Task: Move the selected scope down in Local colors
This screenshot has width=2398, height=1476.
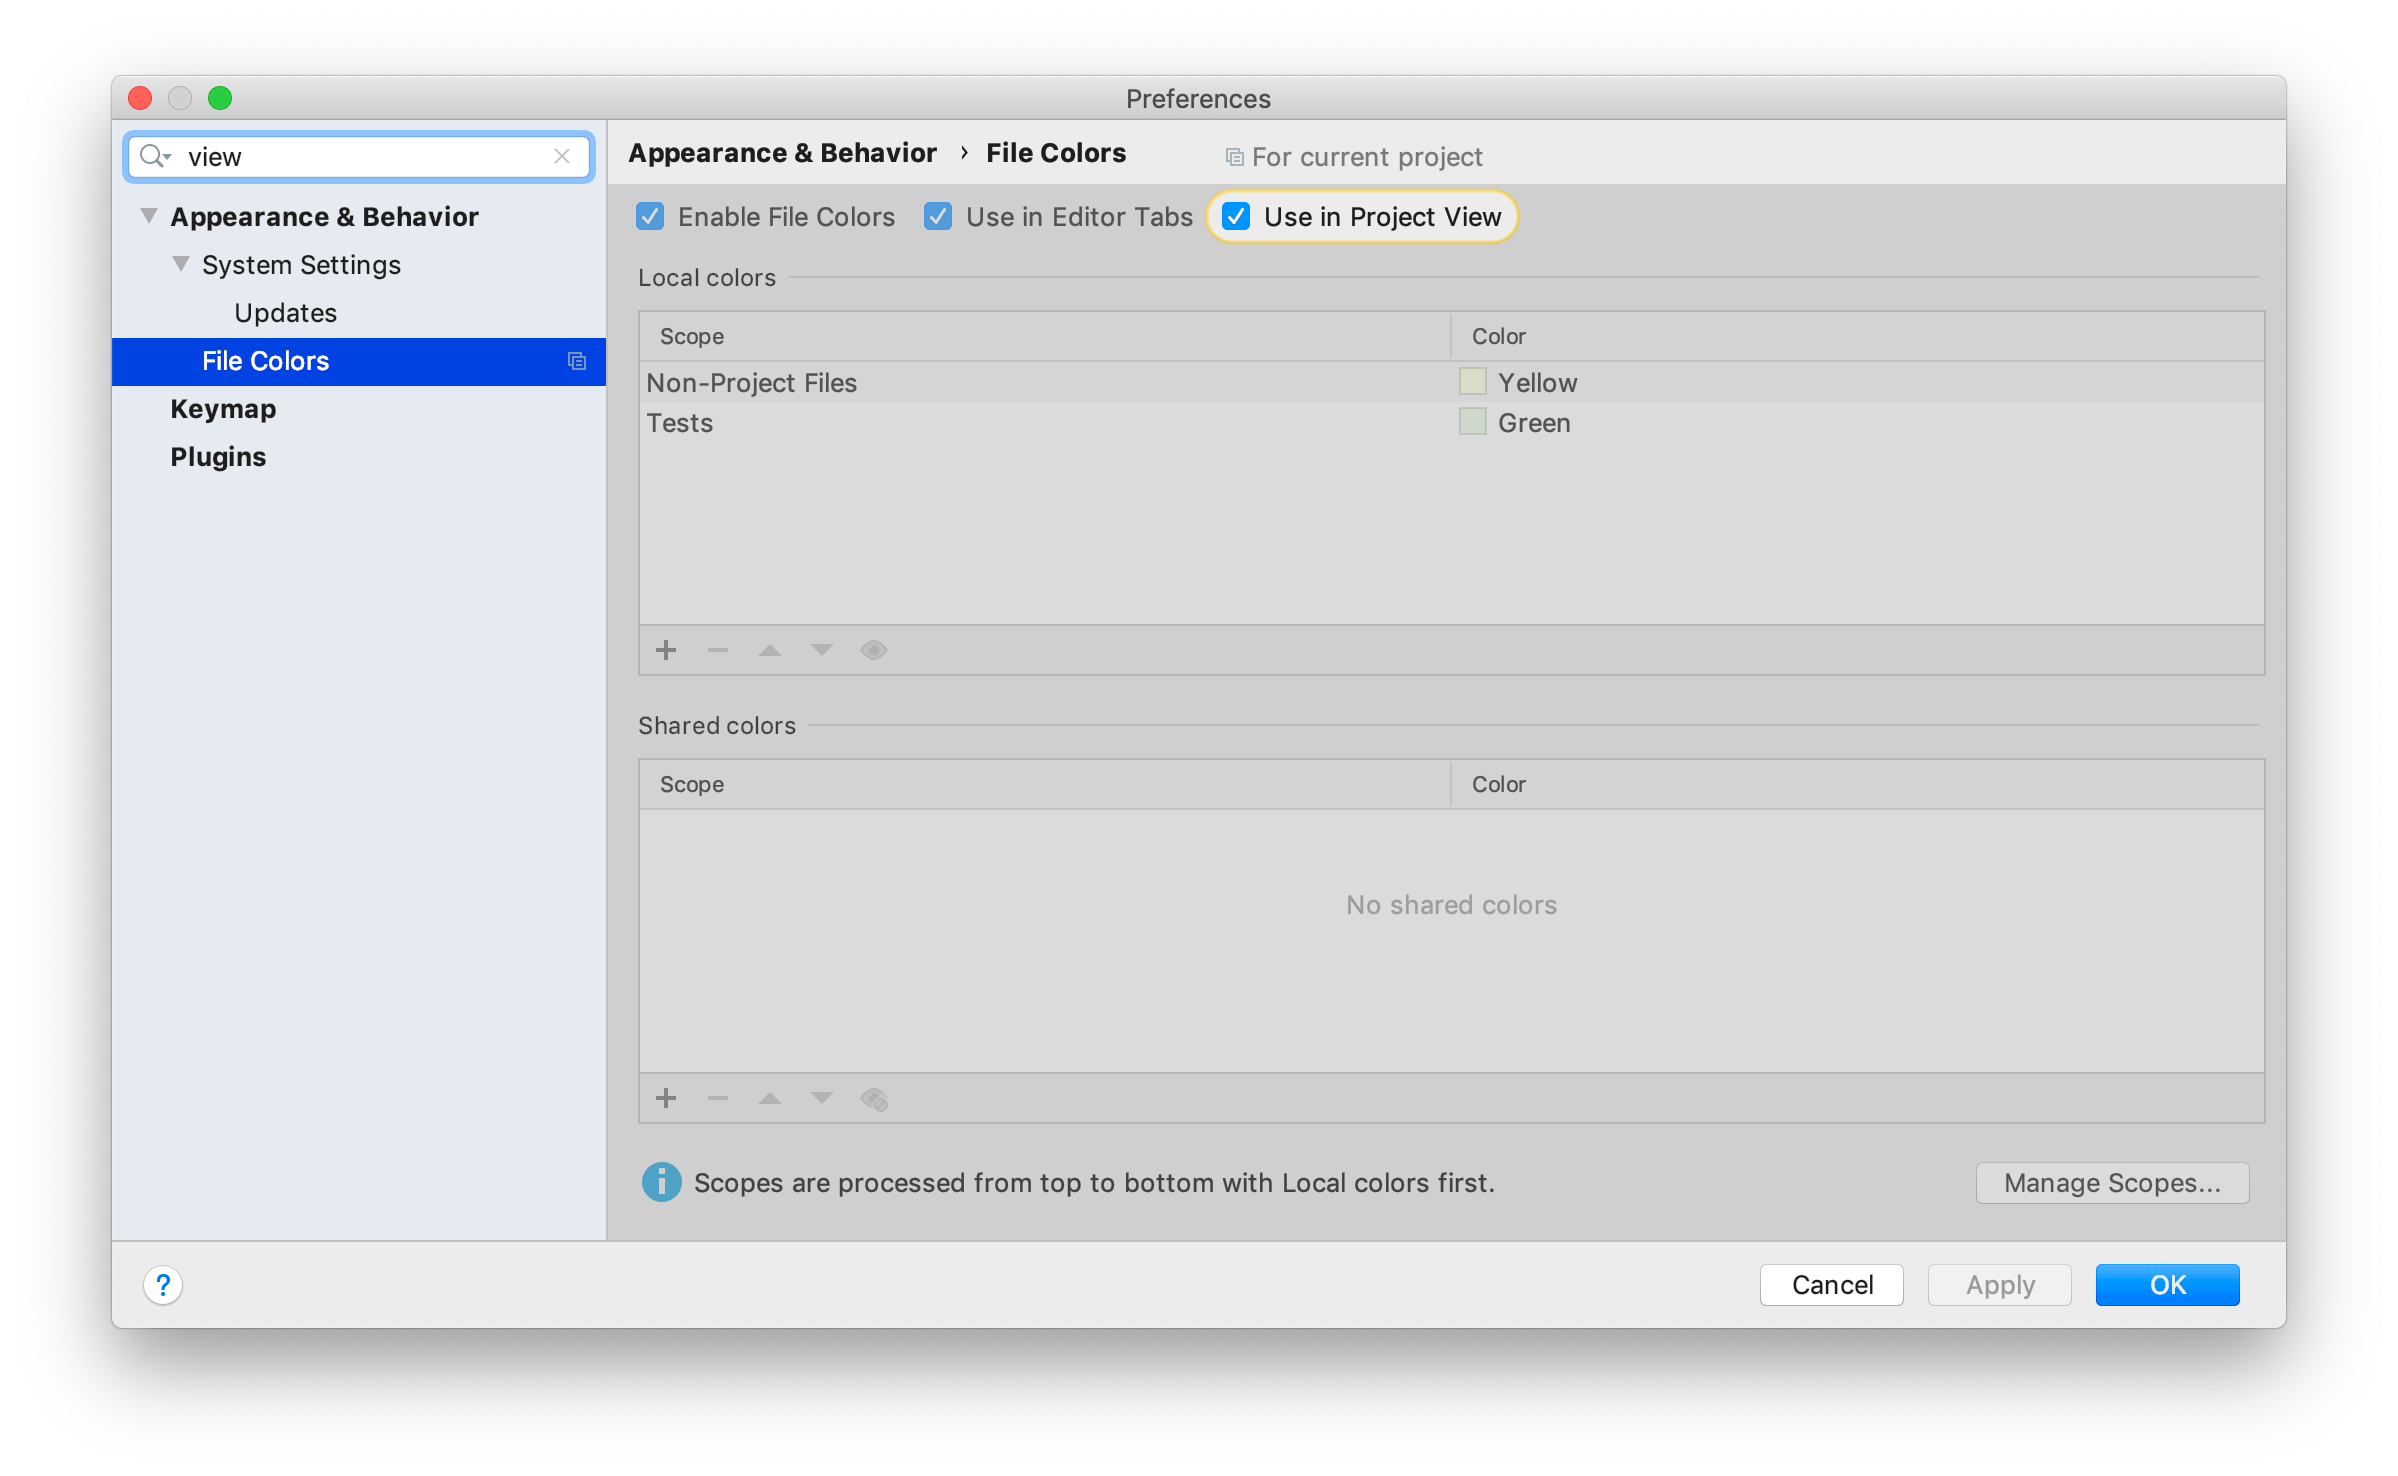Action: (821, 650)
